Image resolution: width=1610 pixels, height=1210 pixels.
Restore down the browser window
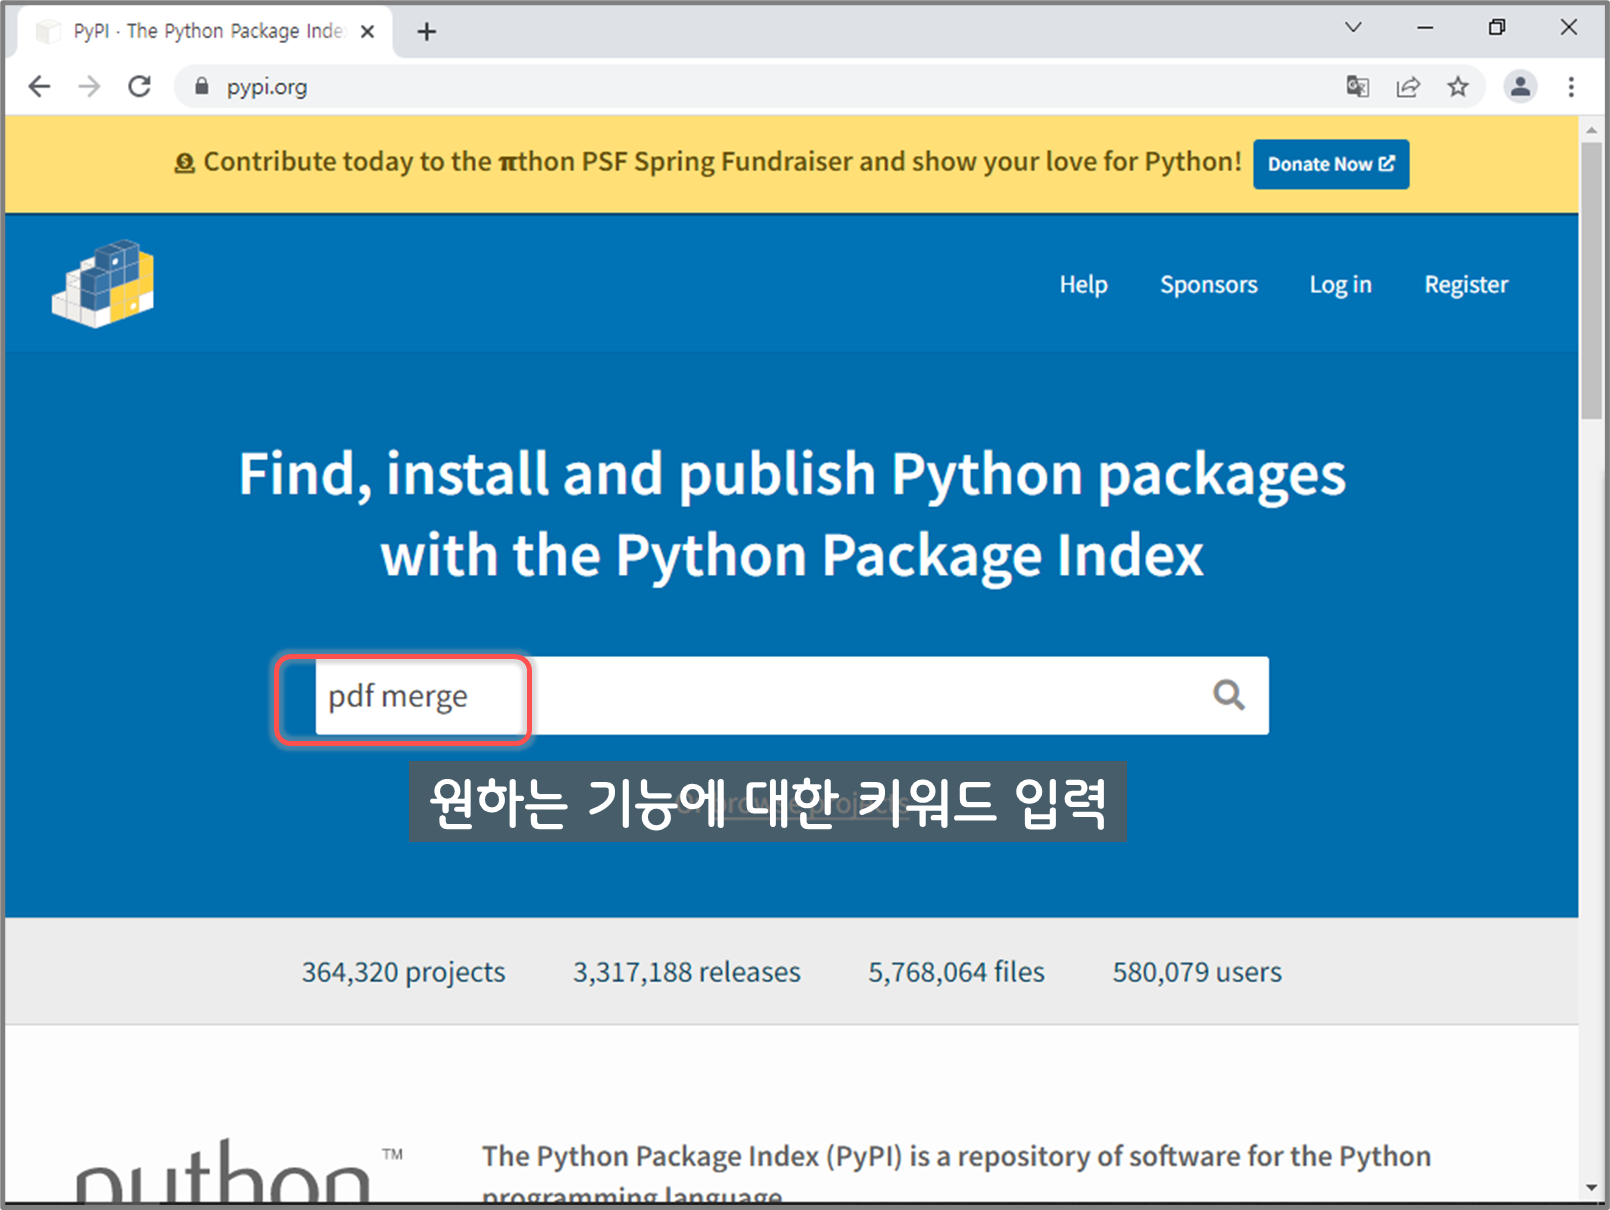pyautogui.click(x=1497, y=28)
